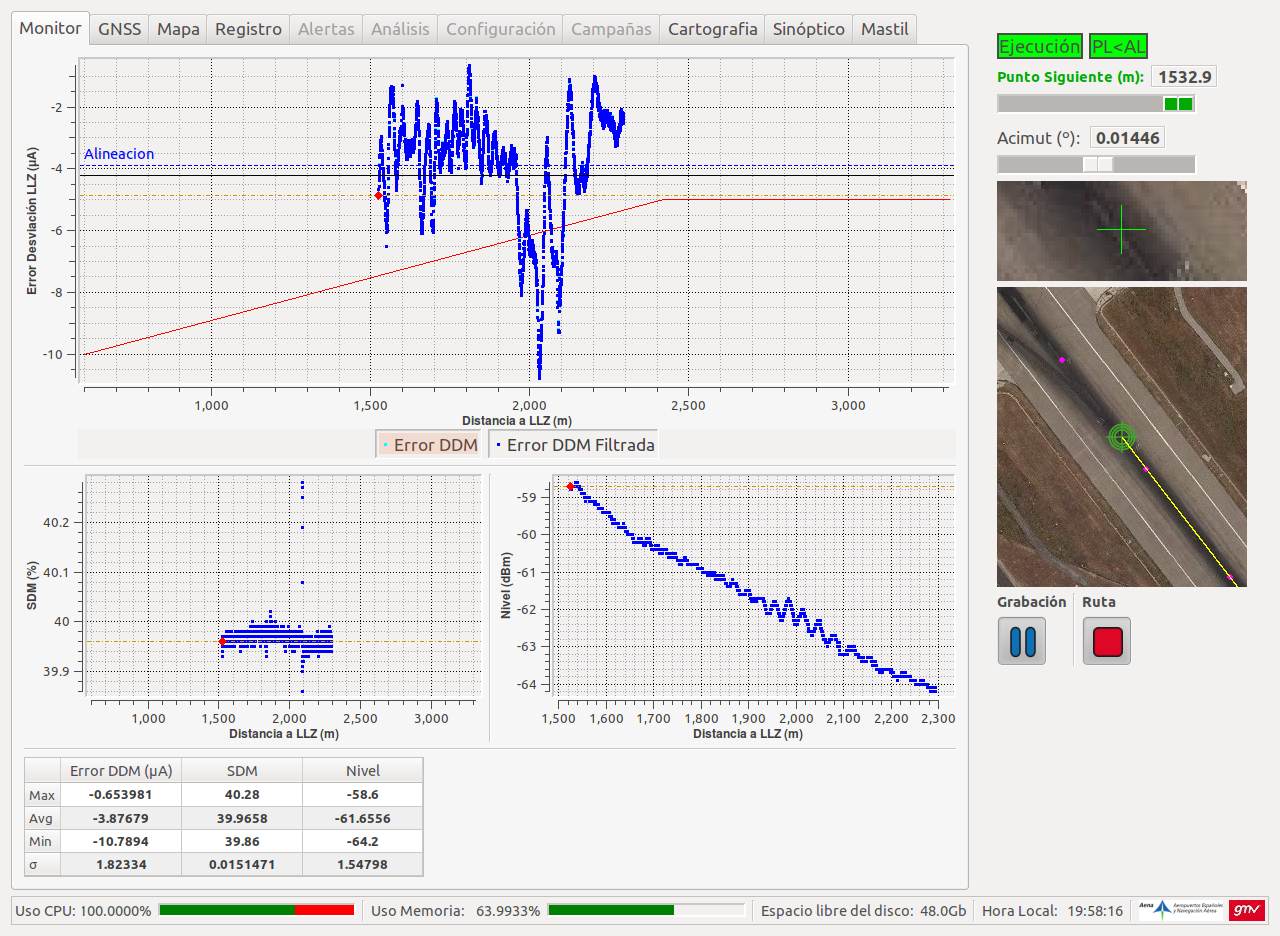Click the Min Nivel cell -64.2

363,841
